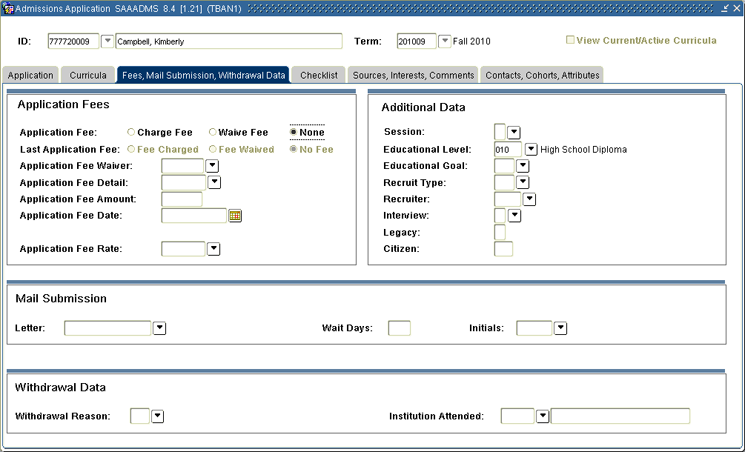Click the Initials input field

[x=534, y=328]
